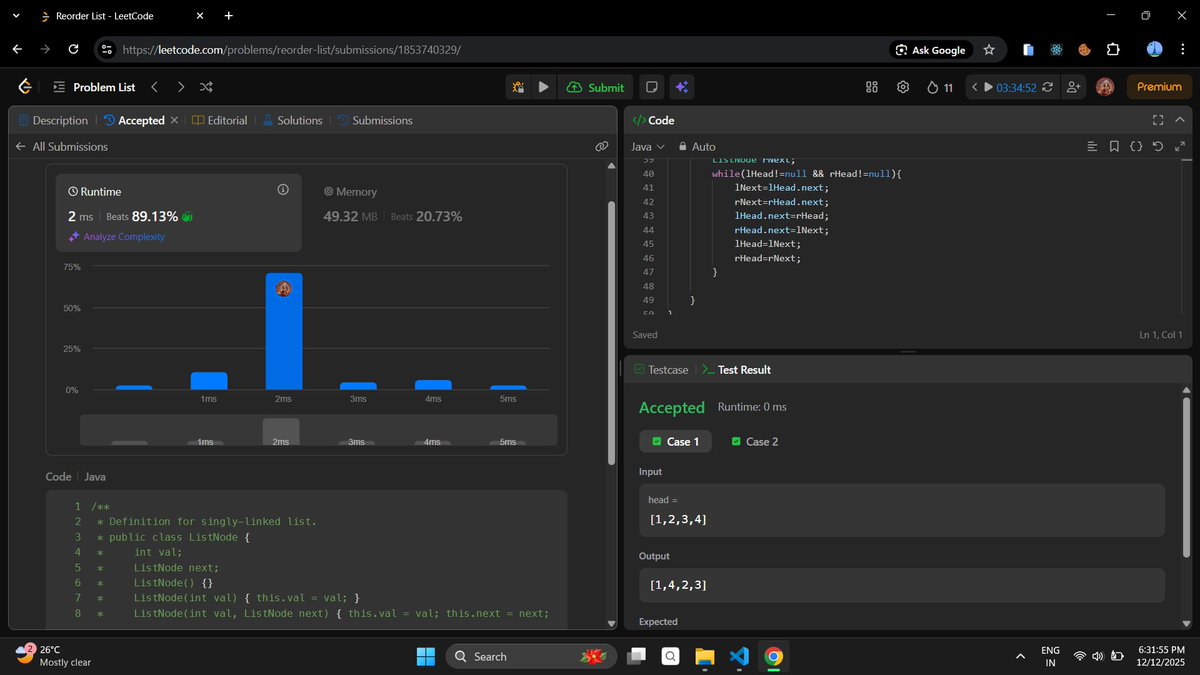This screenshot has height=675, width=1200.
Task: Open the Windows Start menu
Action: [x=425, y=656]
